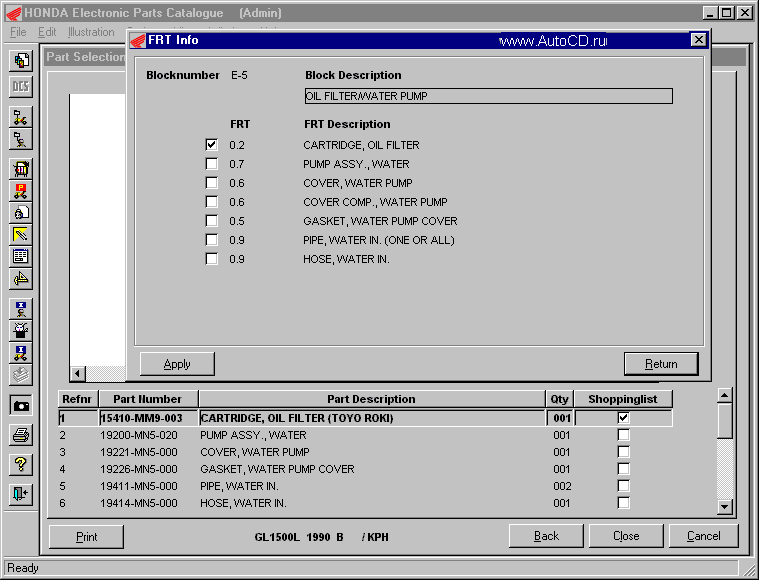Click the engine block illustration icon
The image size is (759, 580).
21,169
